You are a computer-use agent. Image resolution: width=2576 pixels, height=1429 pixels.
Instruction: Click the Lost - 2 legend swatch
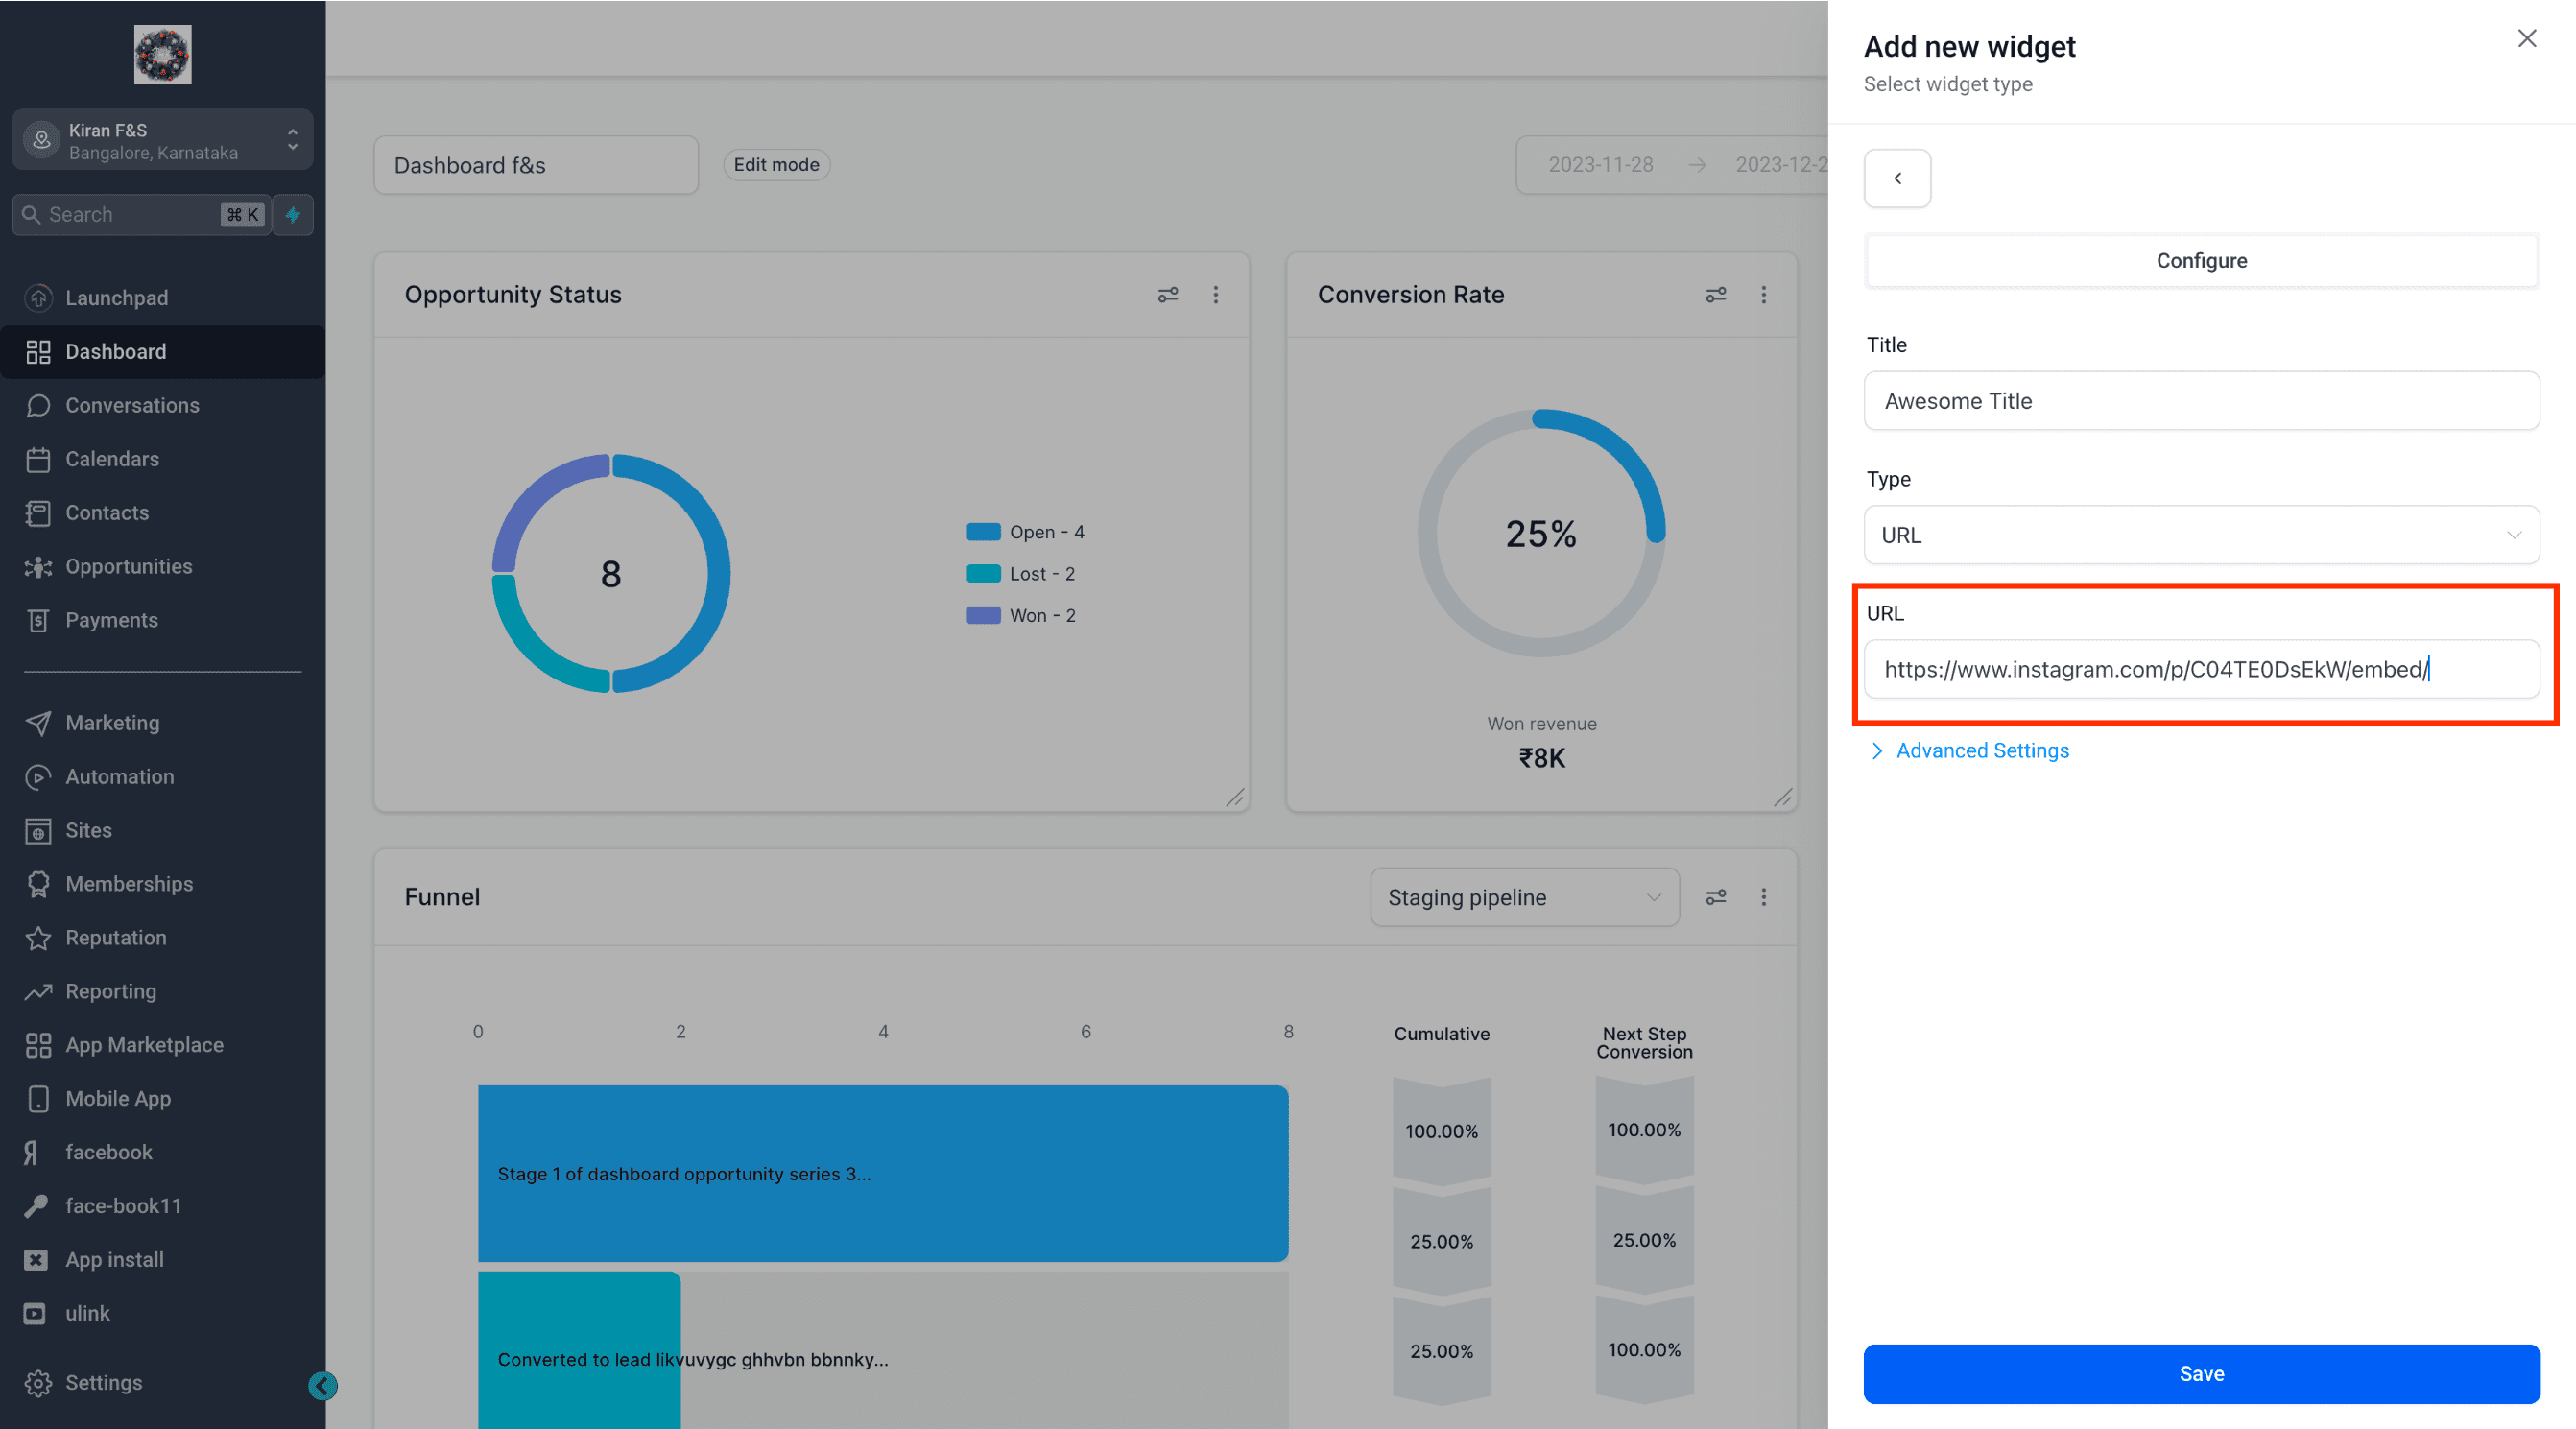point(983,574)
